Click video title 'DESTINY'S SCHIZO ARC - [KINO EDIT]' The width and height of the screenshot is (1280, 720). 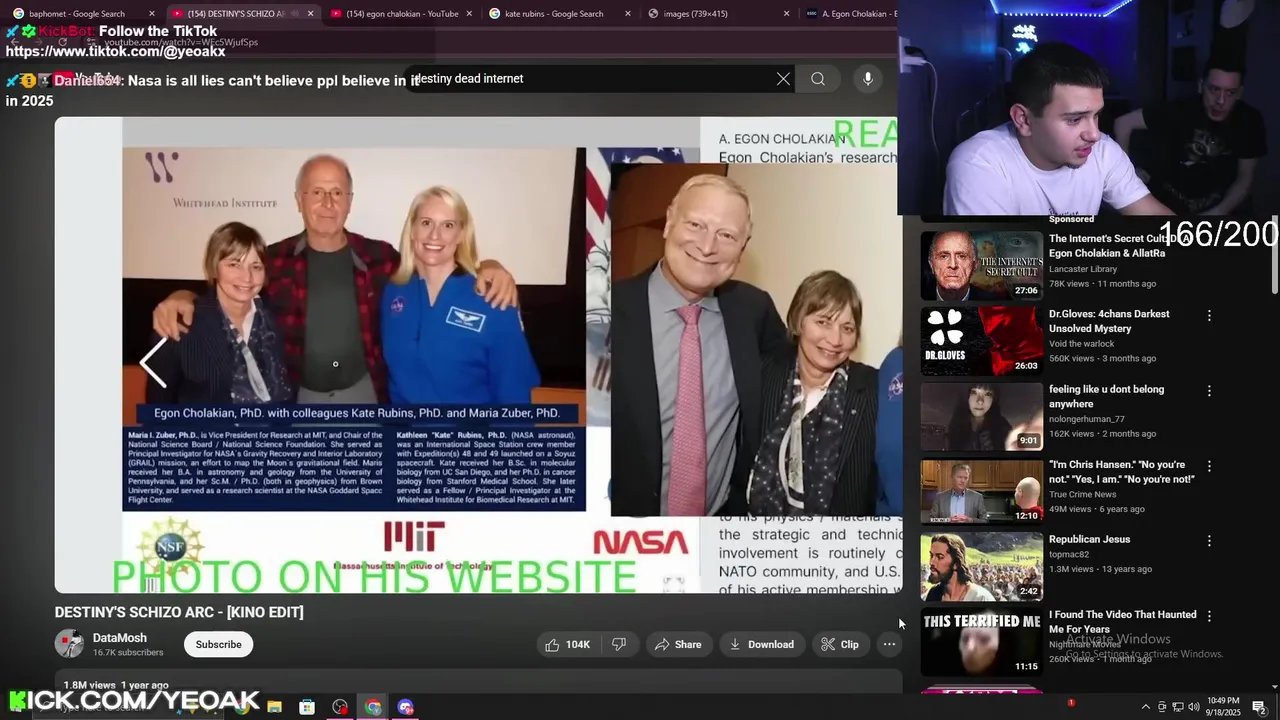pos(179,612)
